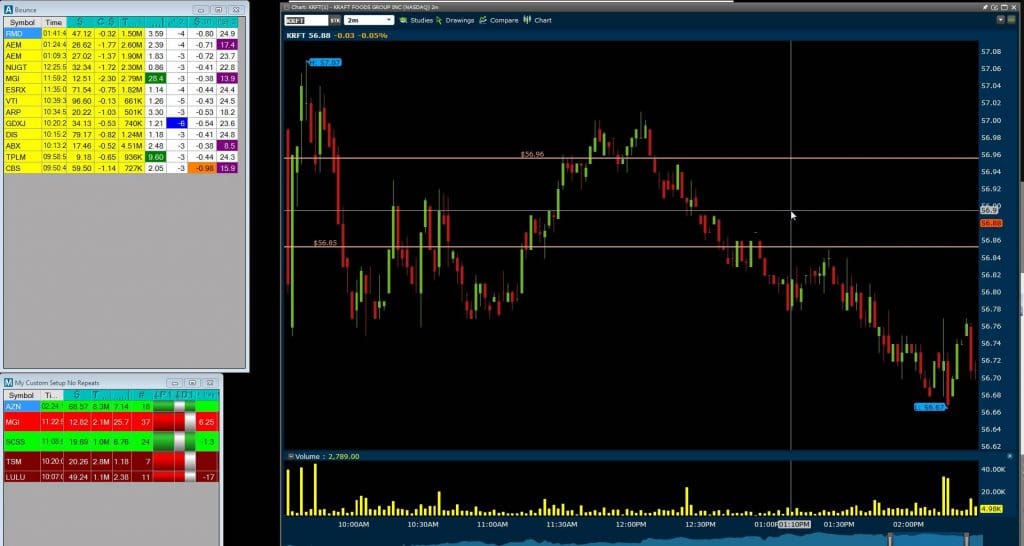Pin the chart window with pushpin icon

[986, 7]
